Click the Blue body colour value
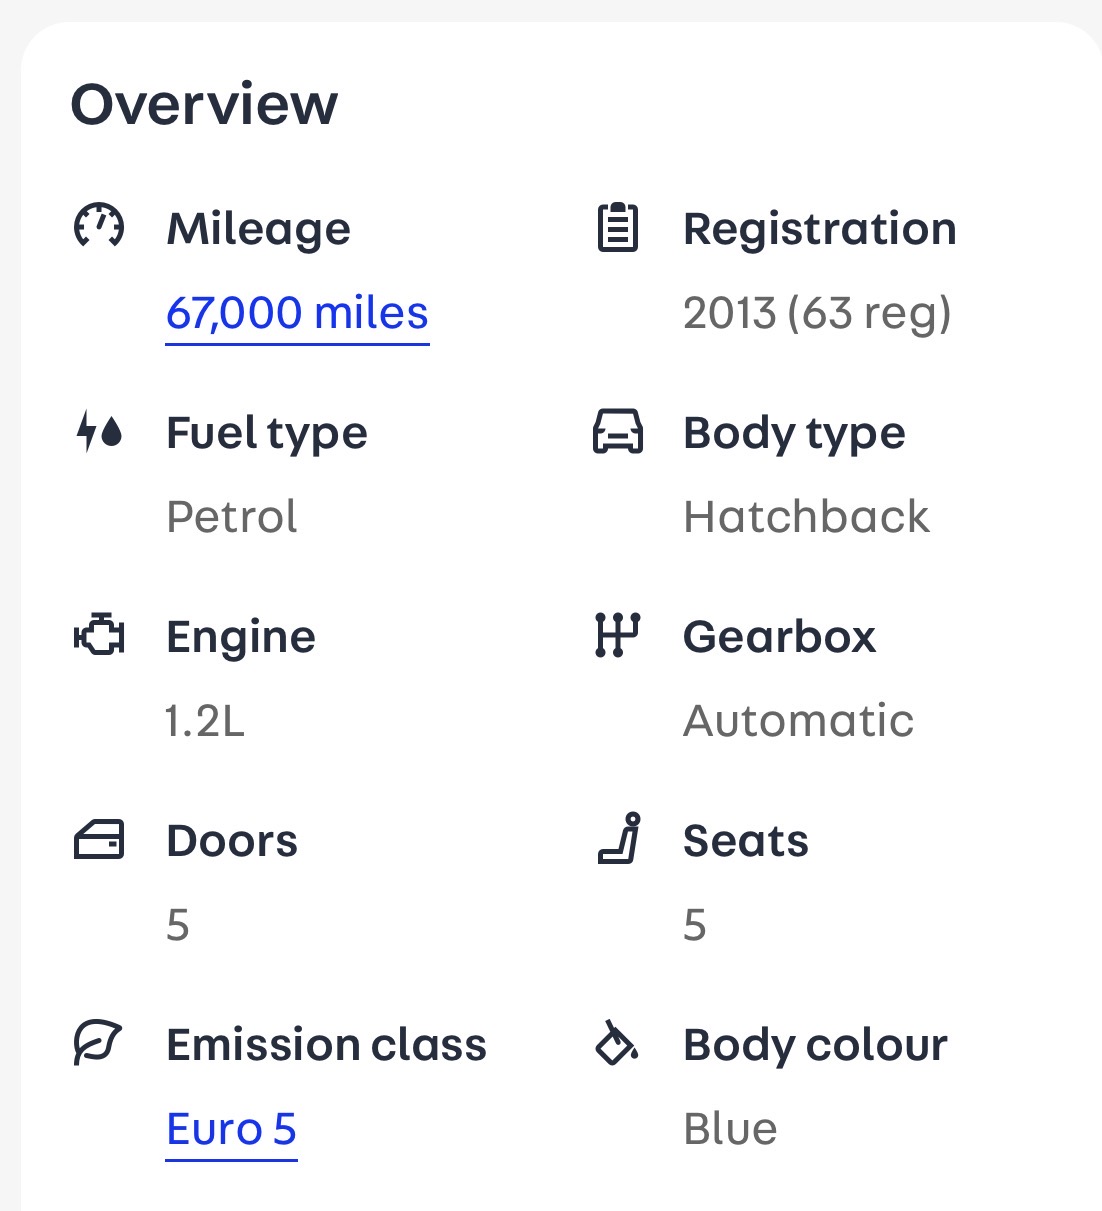The height and width of the screenshot is (1211, 1102). (730, 1129)
